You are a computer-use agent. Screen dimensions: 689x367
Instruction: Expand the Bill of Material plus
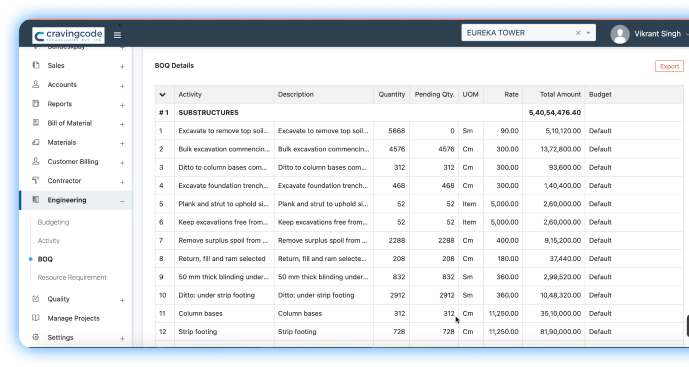[122, 124]
